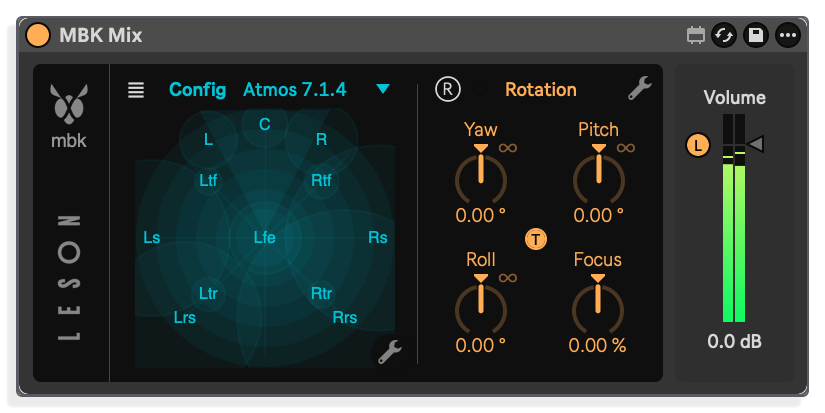Select the Rrs speaker label
The image size is (825, 413).
[x=345, y=318]
